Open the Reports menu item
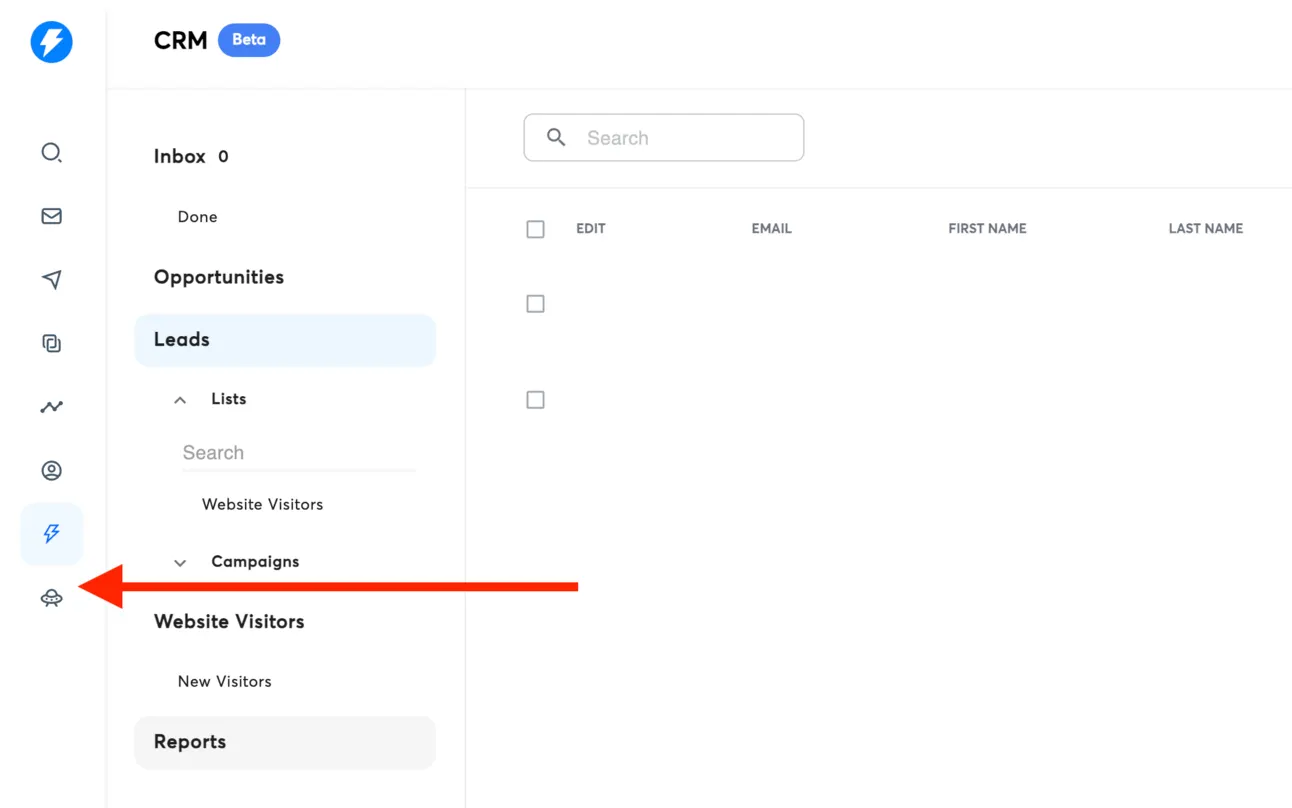The image size is (1292, 808). (285, 742)
